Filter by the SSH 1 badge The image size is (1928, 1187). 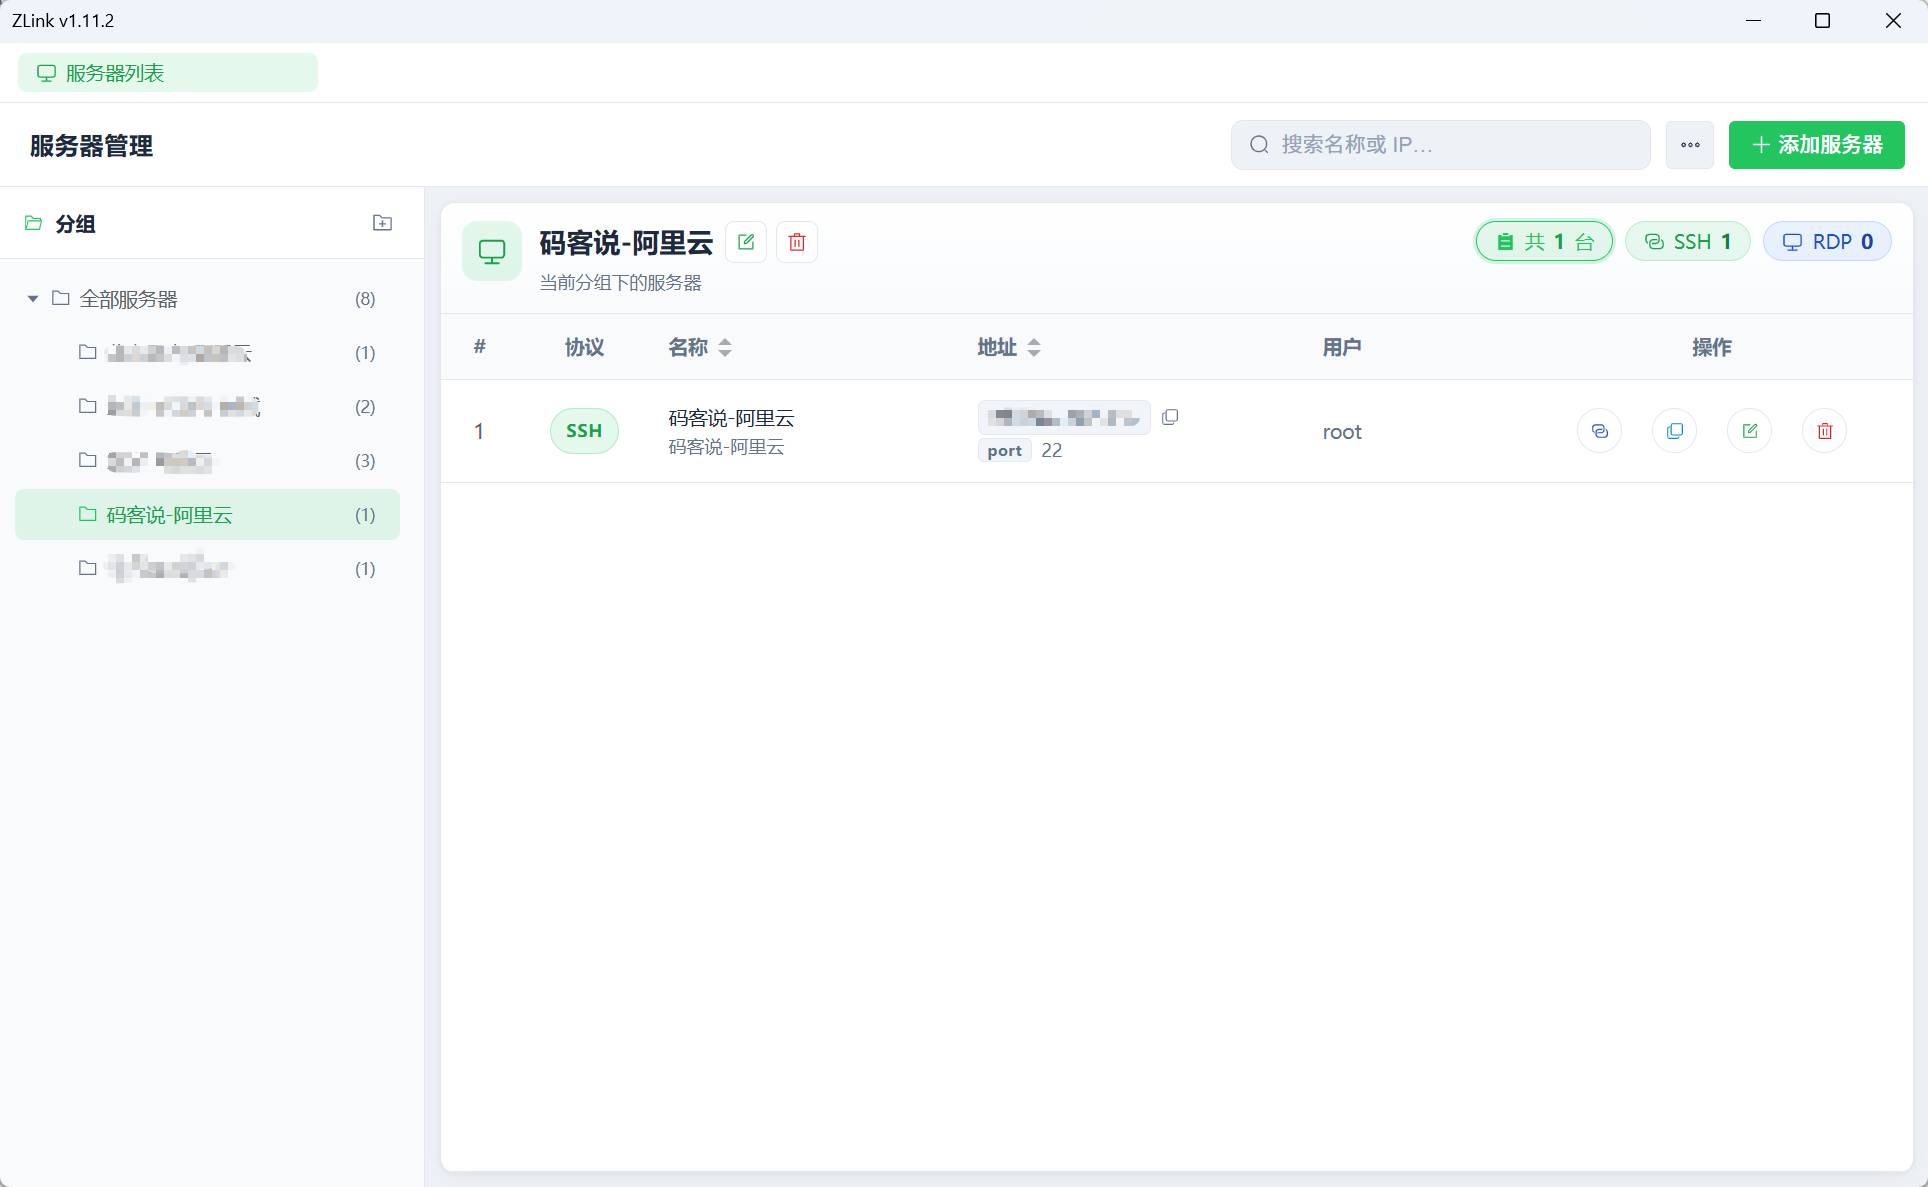(1688, 242)
